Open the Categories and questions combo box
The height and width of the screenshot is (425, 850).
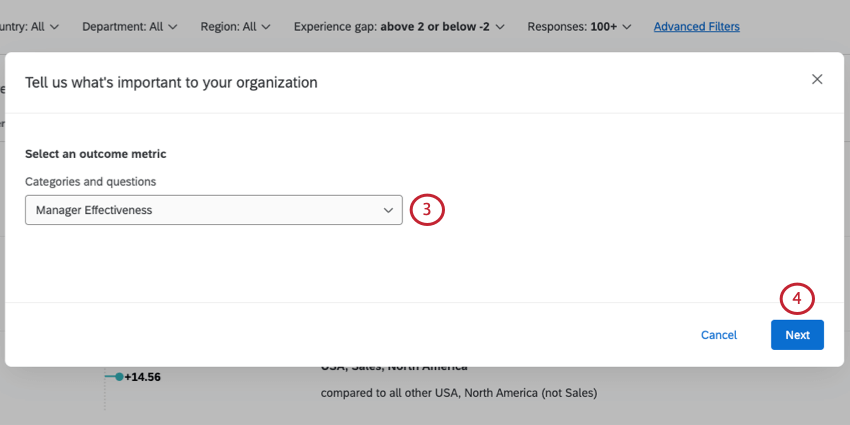point(213,210)
